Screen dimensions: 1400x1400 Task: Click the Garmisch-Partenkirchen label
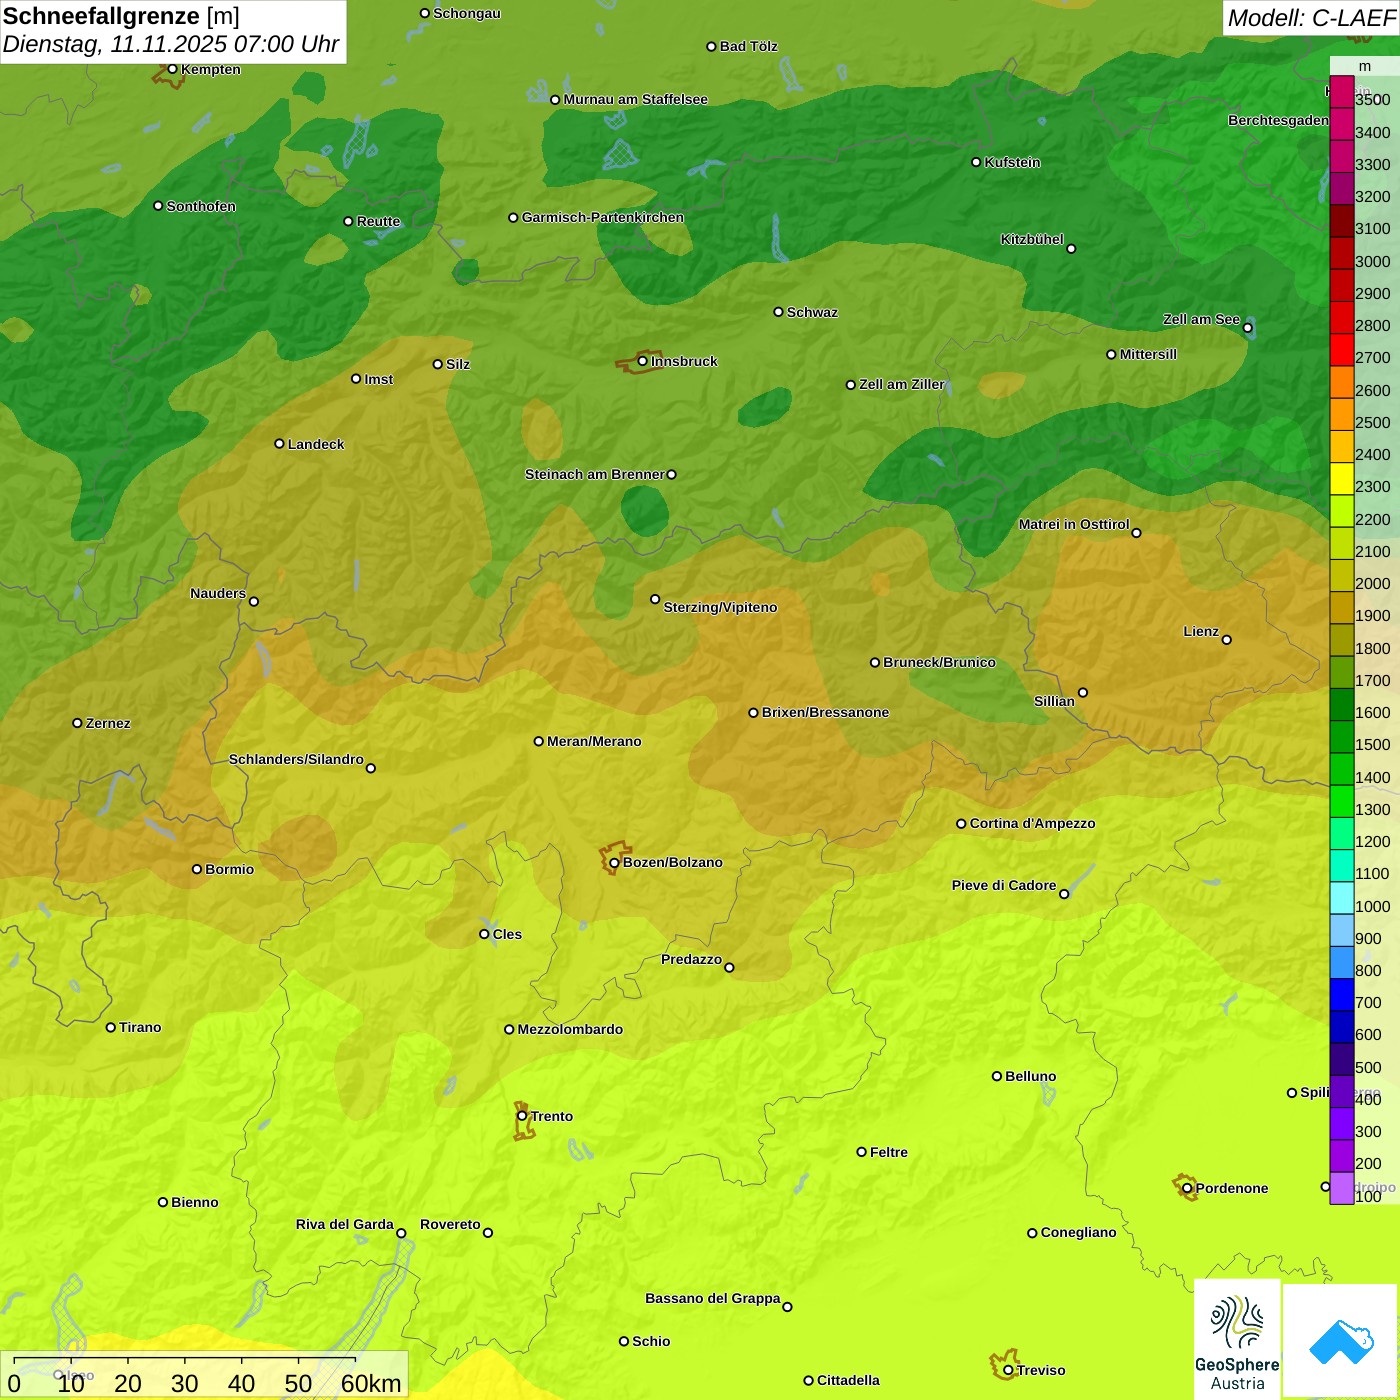603,217
